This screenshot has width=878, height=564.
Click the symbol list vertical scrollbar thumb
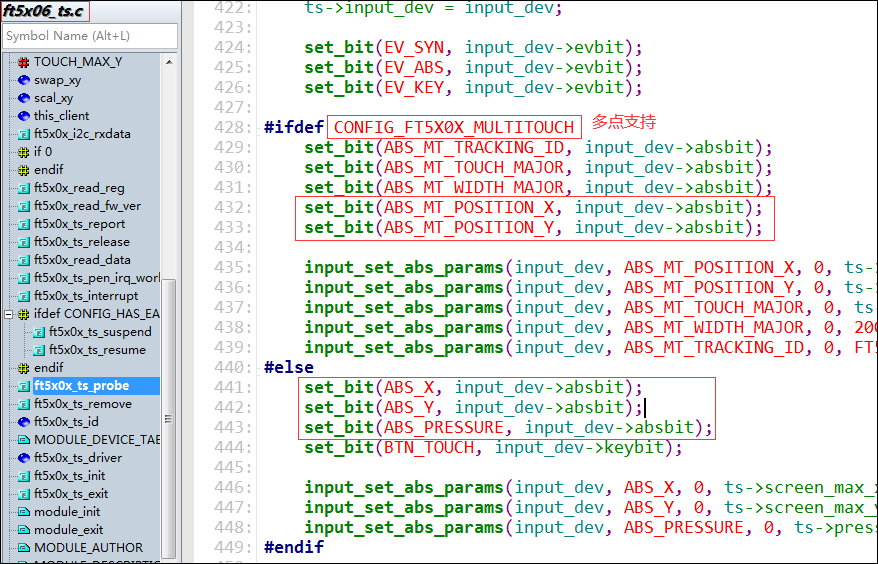(169, 417)
